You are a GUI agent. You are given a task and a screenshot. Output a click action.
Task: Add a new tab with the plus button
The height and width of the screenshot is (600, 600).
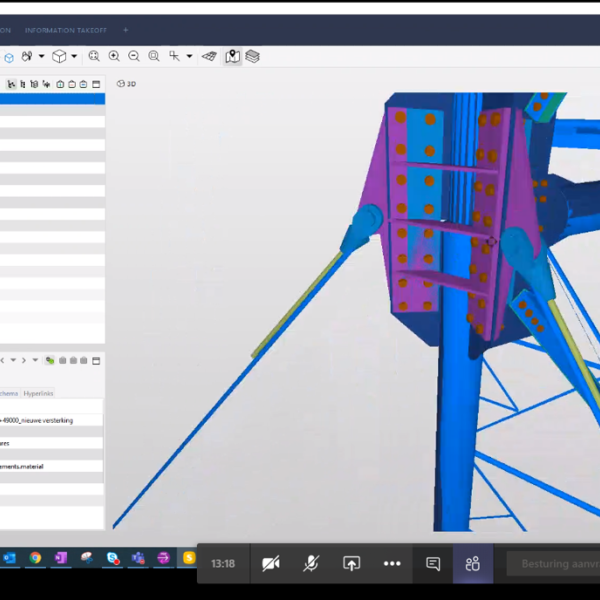point(126,30)
